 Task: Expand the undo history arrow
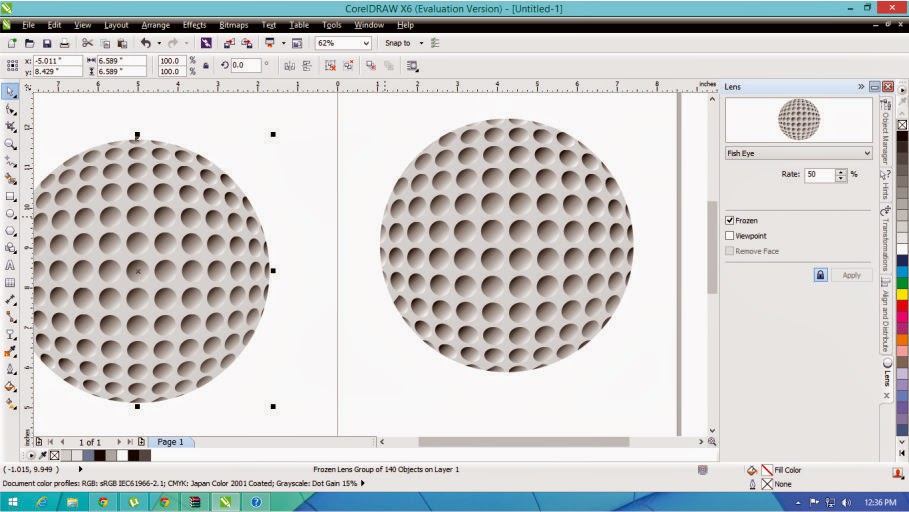point(159,43)
